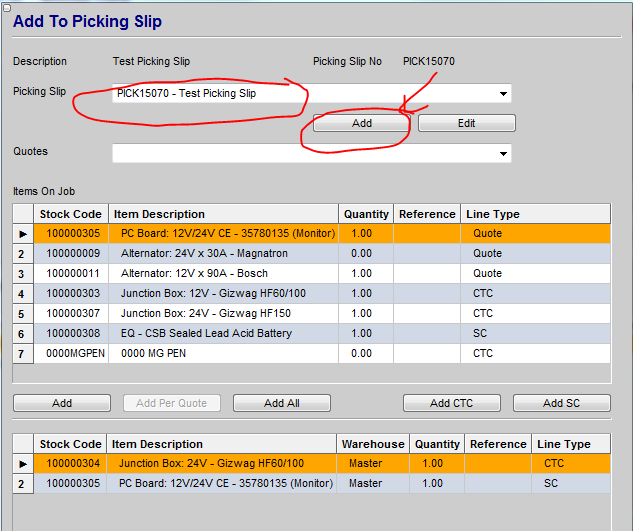Click the Add SC button
Viewport: 633px width, 531px height.
pos(561,403)
